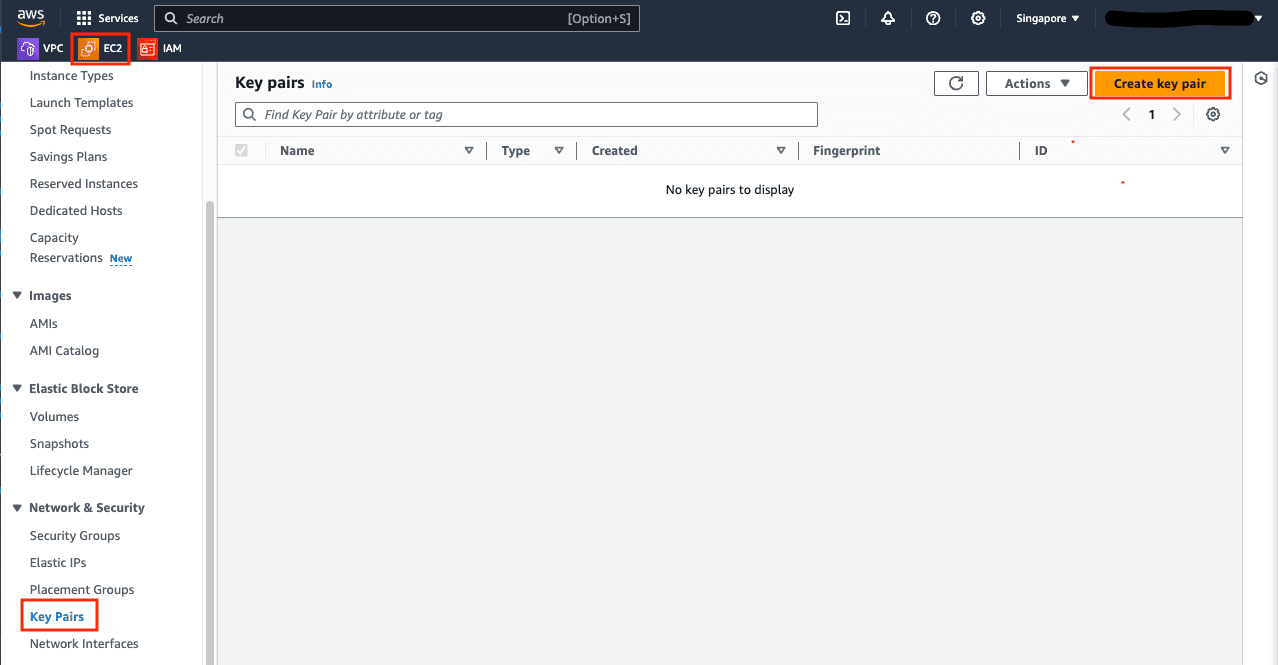Image resolution: width=1278 pixels, height=665 pixels.
Task: Focus the Find Key Pair filter field
Action: click(x=526, y=115)
